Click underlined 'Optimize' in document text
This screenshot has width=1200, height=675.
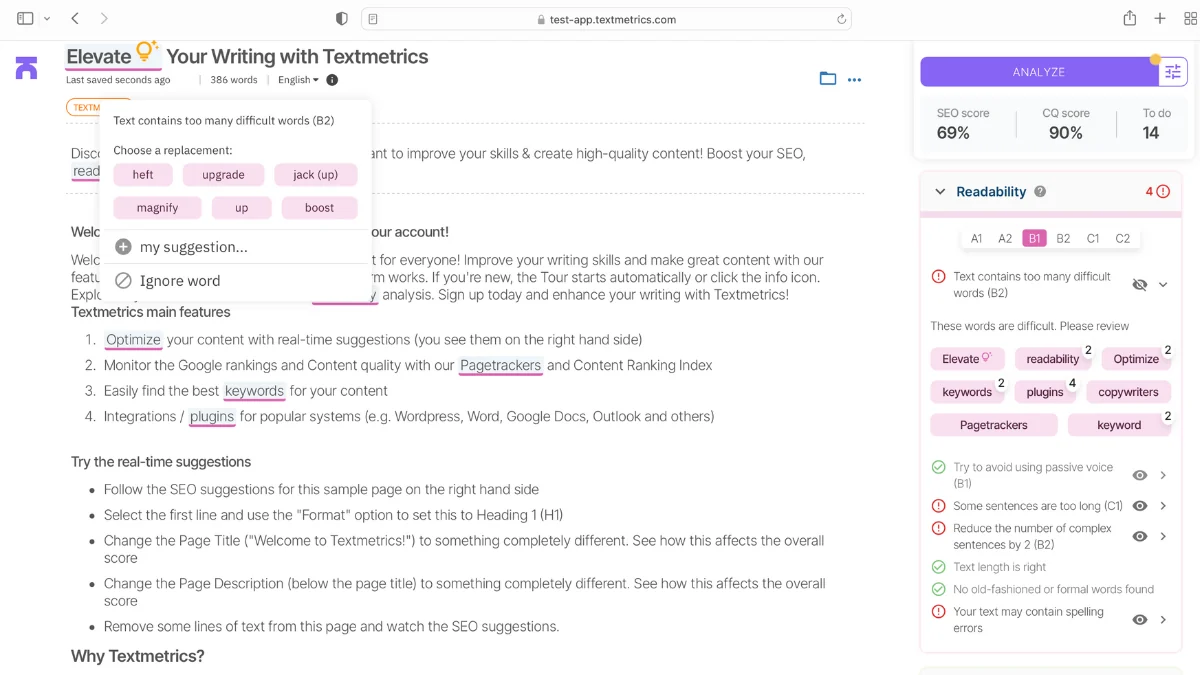pos(133,339)
